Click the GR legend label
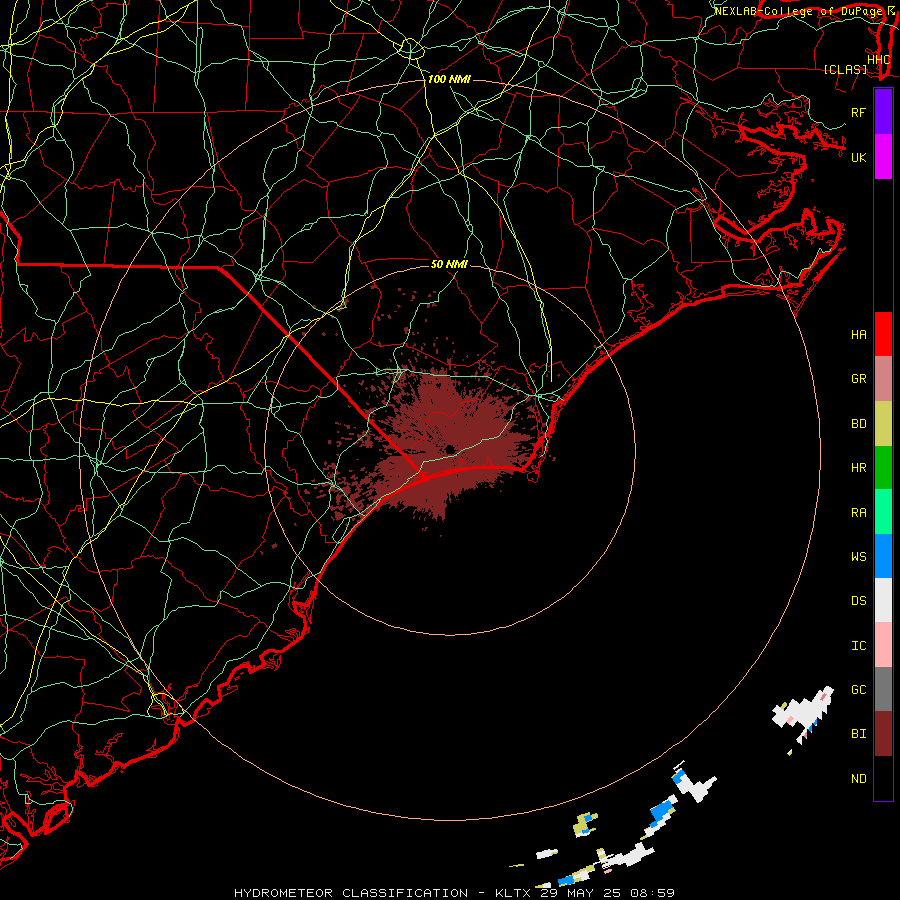Image resolution: width=900 pixels, height=900 pixels. click(858, 379)
